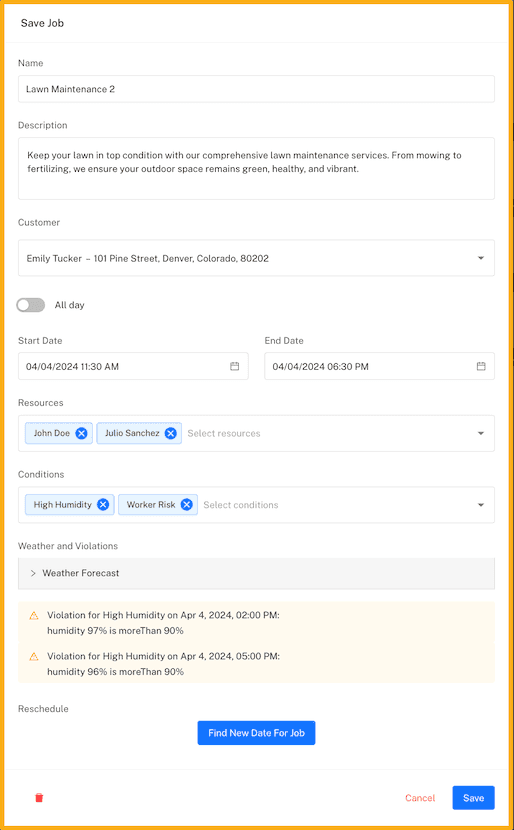The image size is (514, 830).
Task: Remove the Worker Risk condition tag
Action: tap(186, 504)
